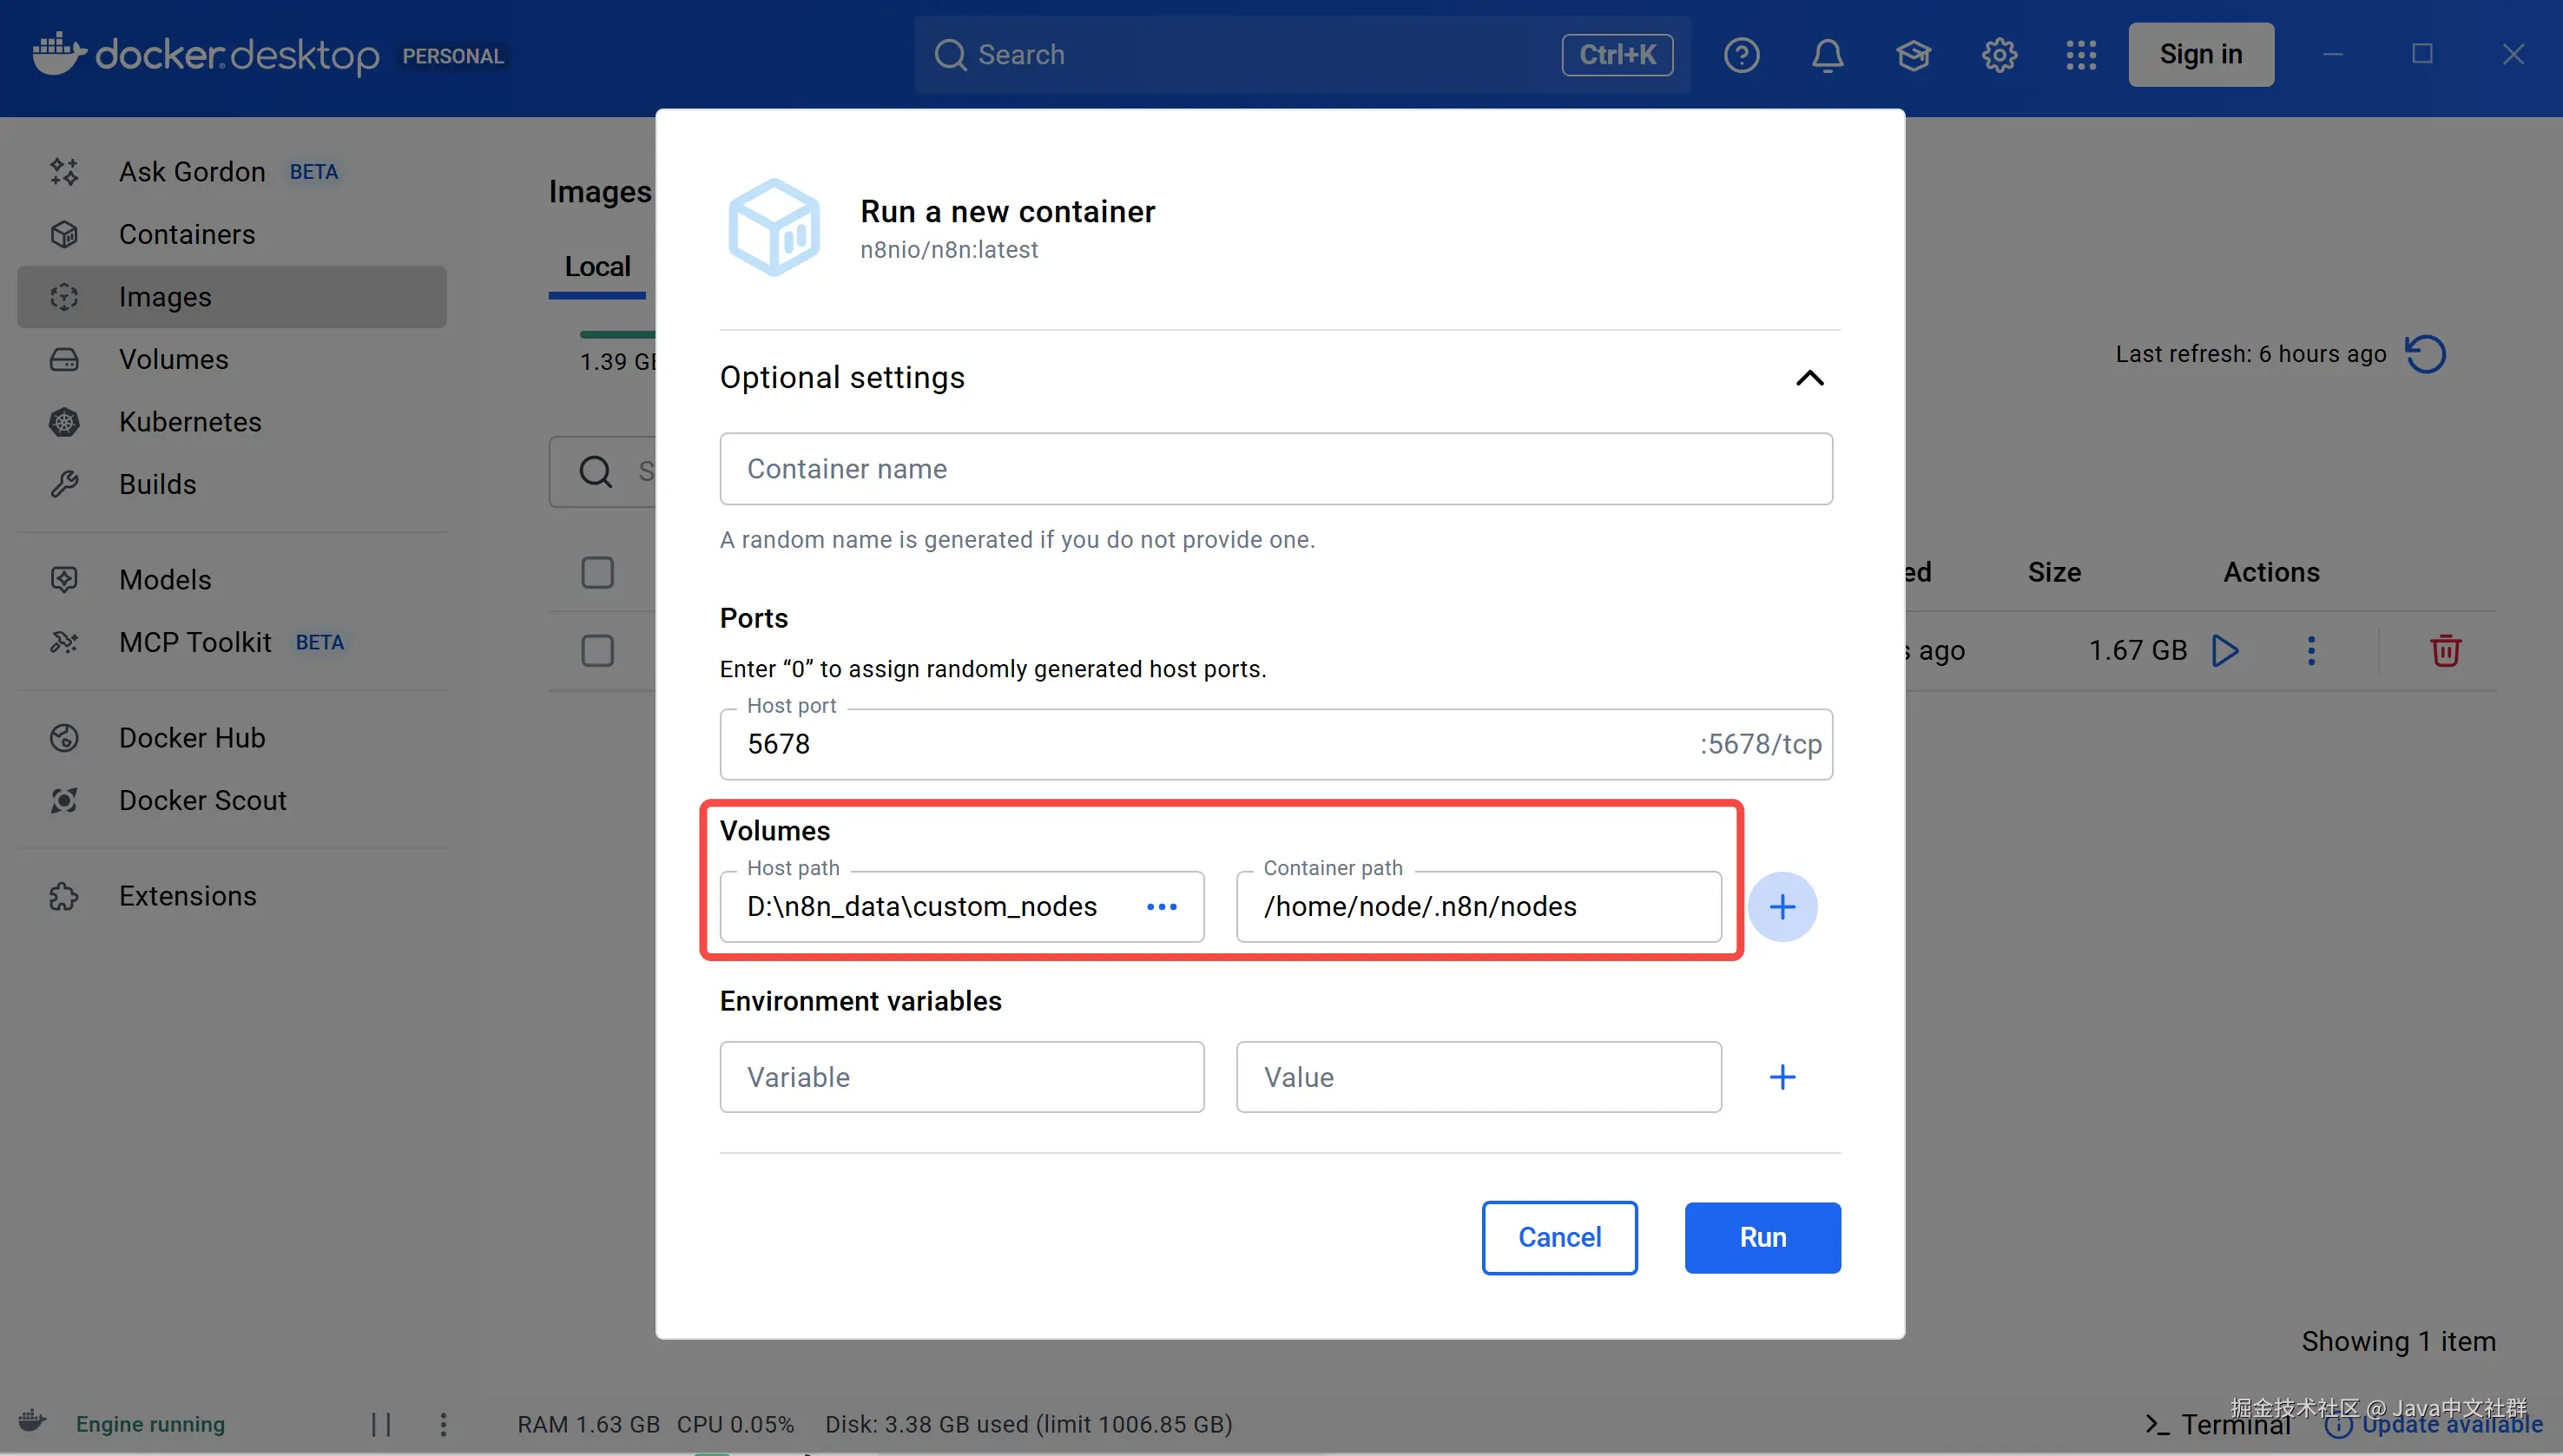Collapse the Optional settings section
Screen dimensions: 2563x1456
click(1809, 378)
